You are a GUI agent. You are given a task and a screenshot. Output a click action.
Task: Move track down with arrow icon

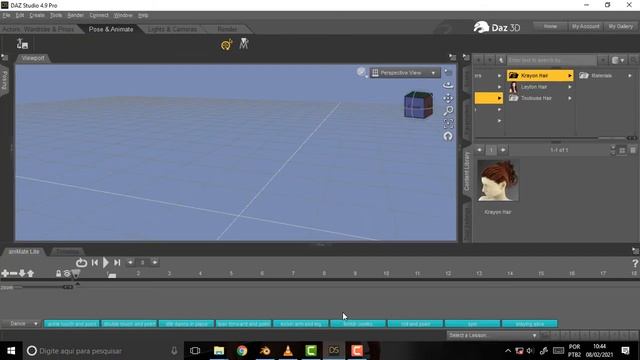pos(22,273)
